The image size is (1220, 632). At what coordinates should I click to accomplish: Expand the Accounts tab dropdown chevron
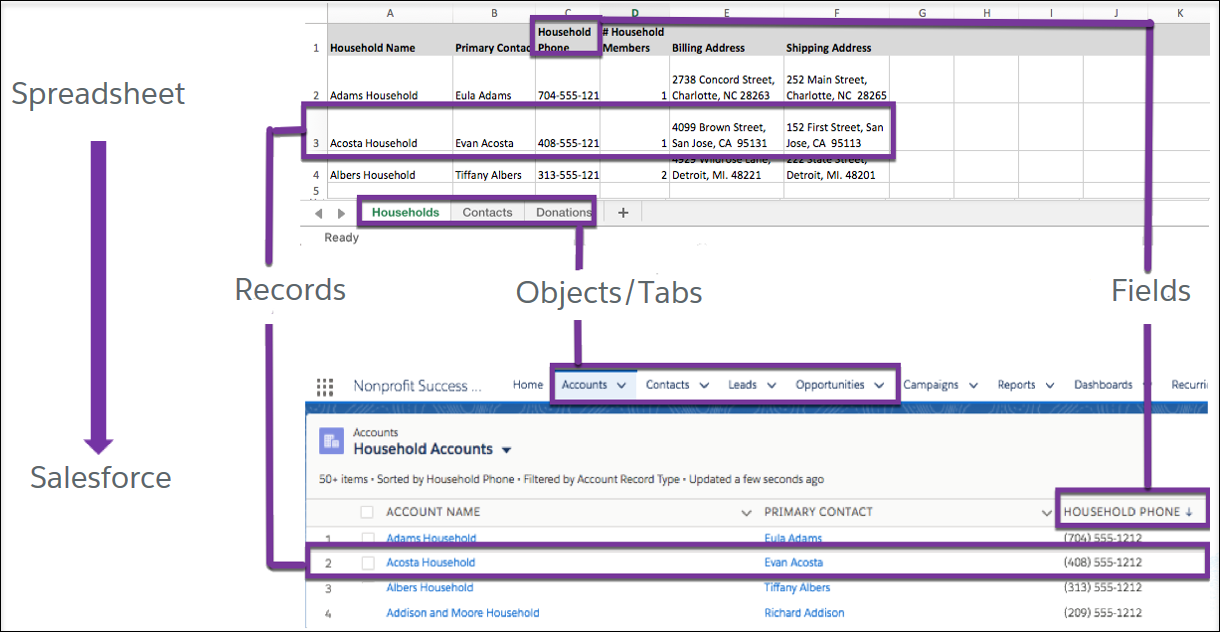(622, 385)
